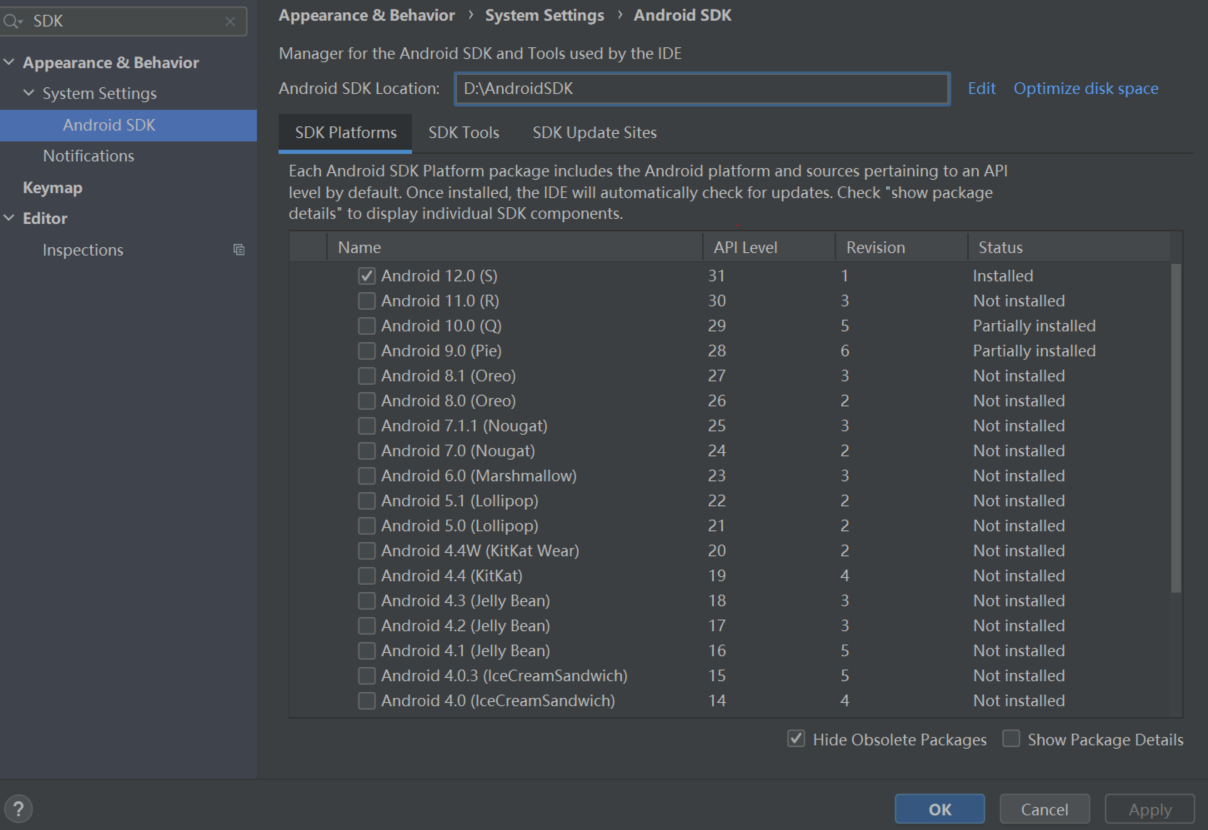Check Android 6.0 (Marshmallow) checkbox
This screenshot has width=1208, height=830.
[x=367, y=476]
